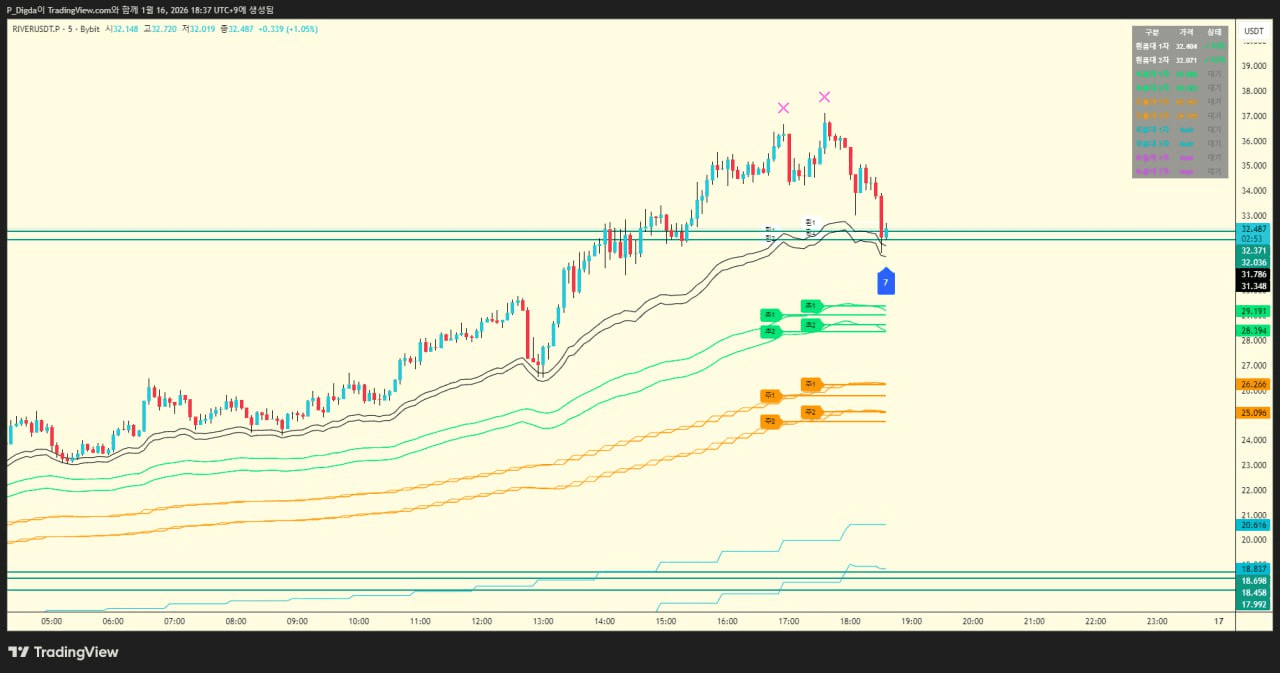Click the RIVERUSDT.P symbol title
The height and width of the screenshot is (673, 1280).
(42, 29)
